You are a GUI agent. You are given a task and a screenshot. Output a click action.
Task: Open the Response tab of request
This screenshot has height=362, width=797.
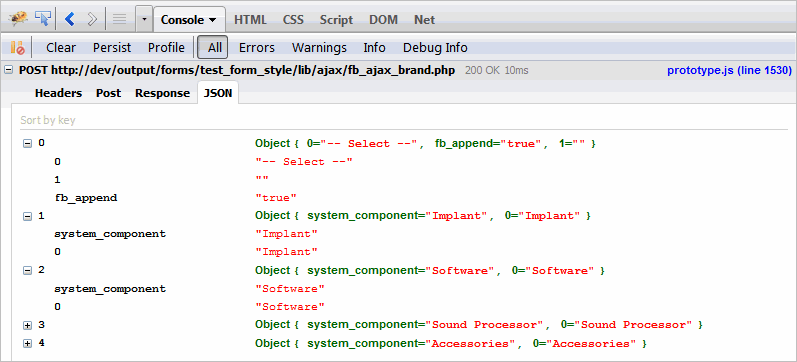click(163, 93)
